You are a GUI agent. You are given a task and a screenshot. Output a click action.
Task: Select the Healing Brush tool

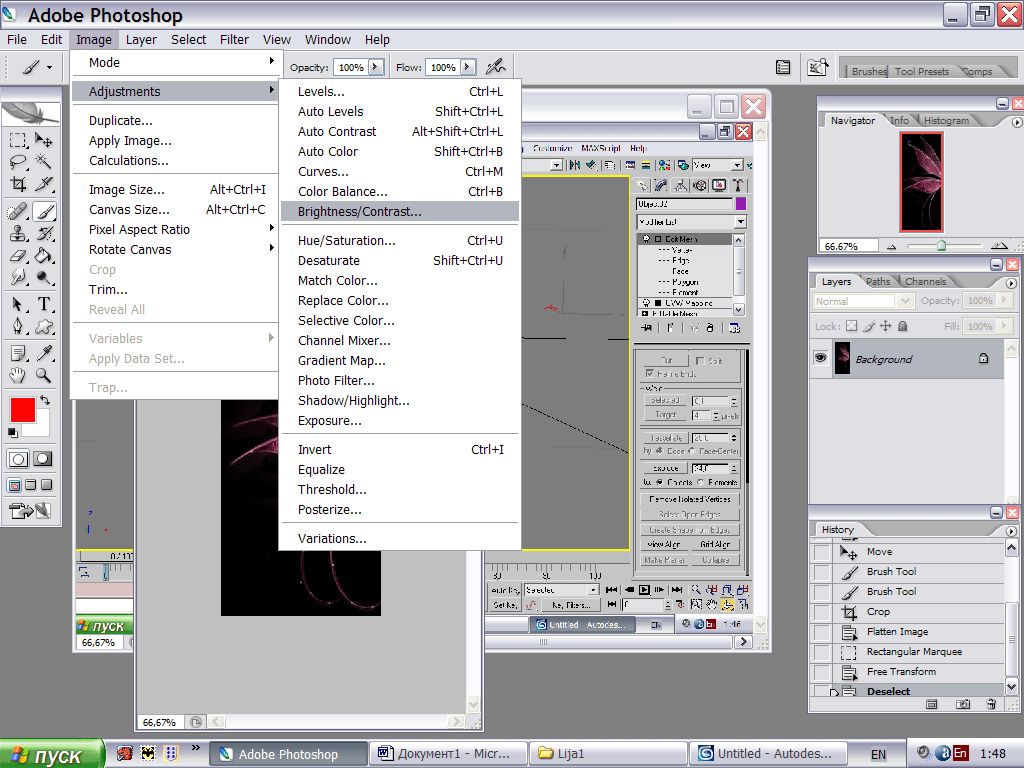coord(18,212)
